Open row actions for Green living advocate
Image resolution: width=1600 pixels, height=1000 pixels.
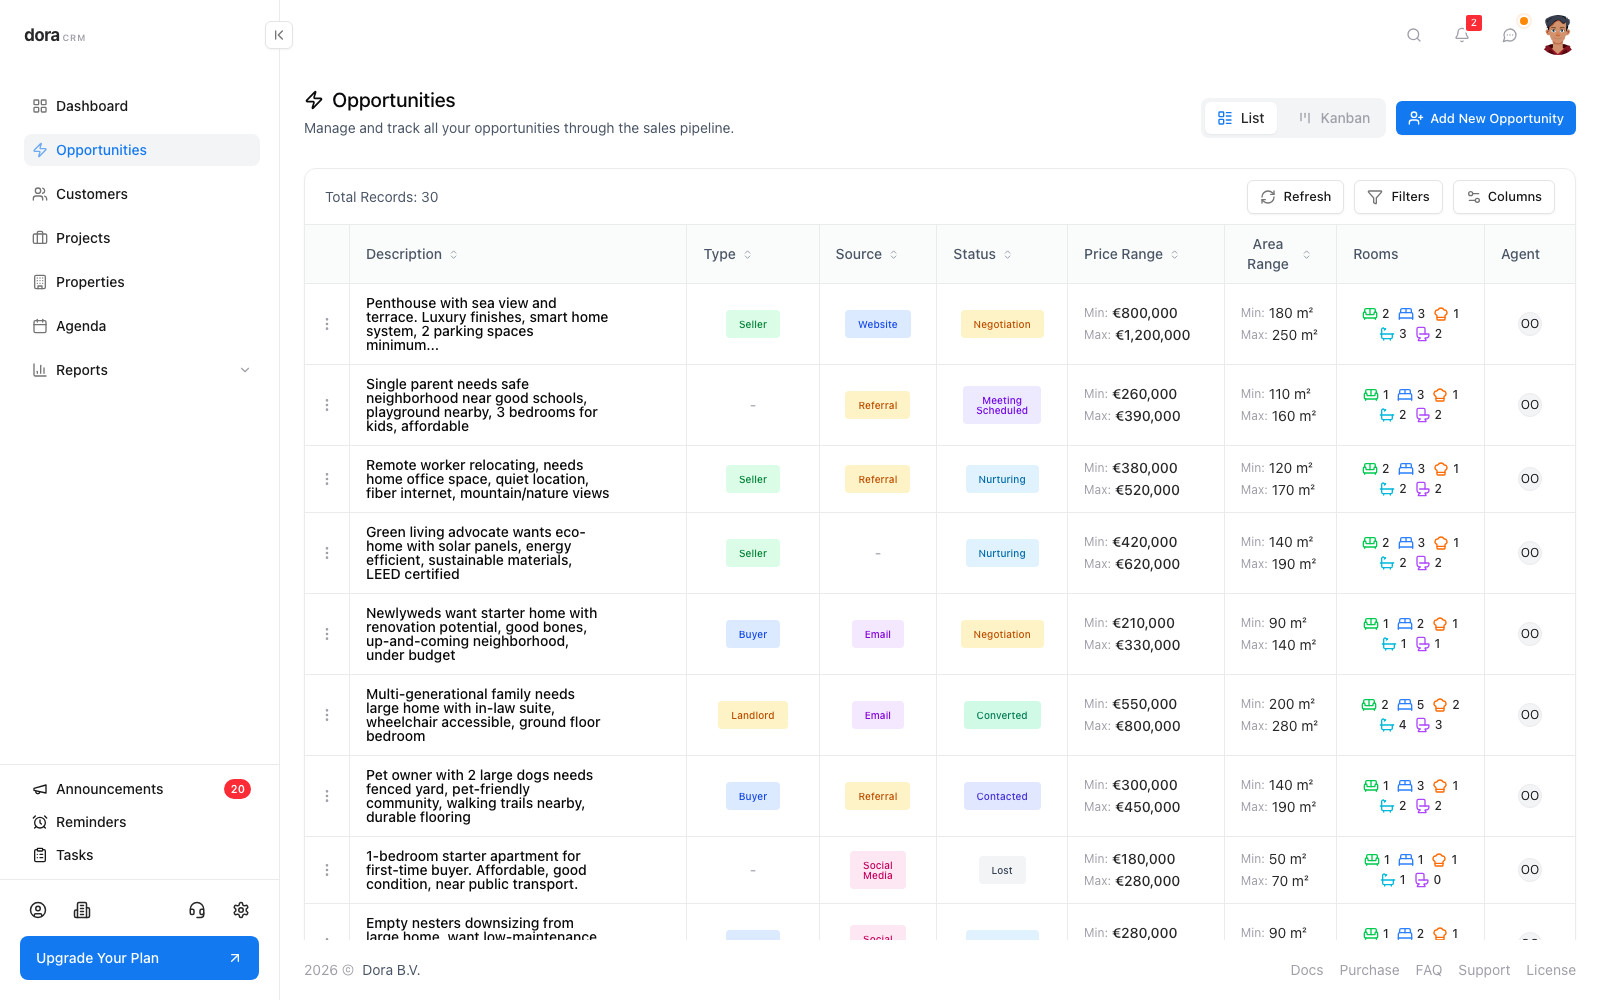point(327,553)
